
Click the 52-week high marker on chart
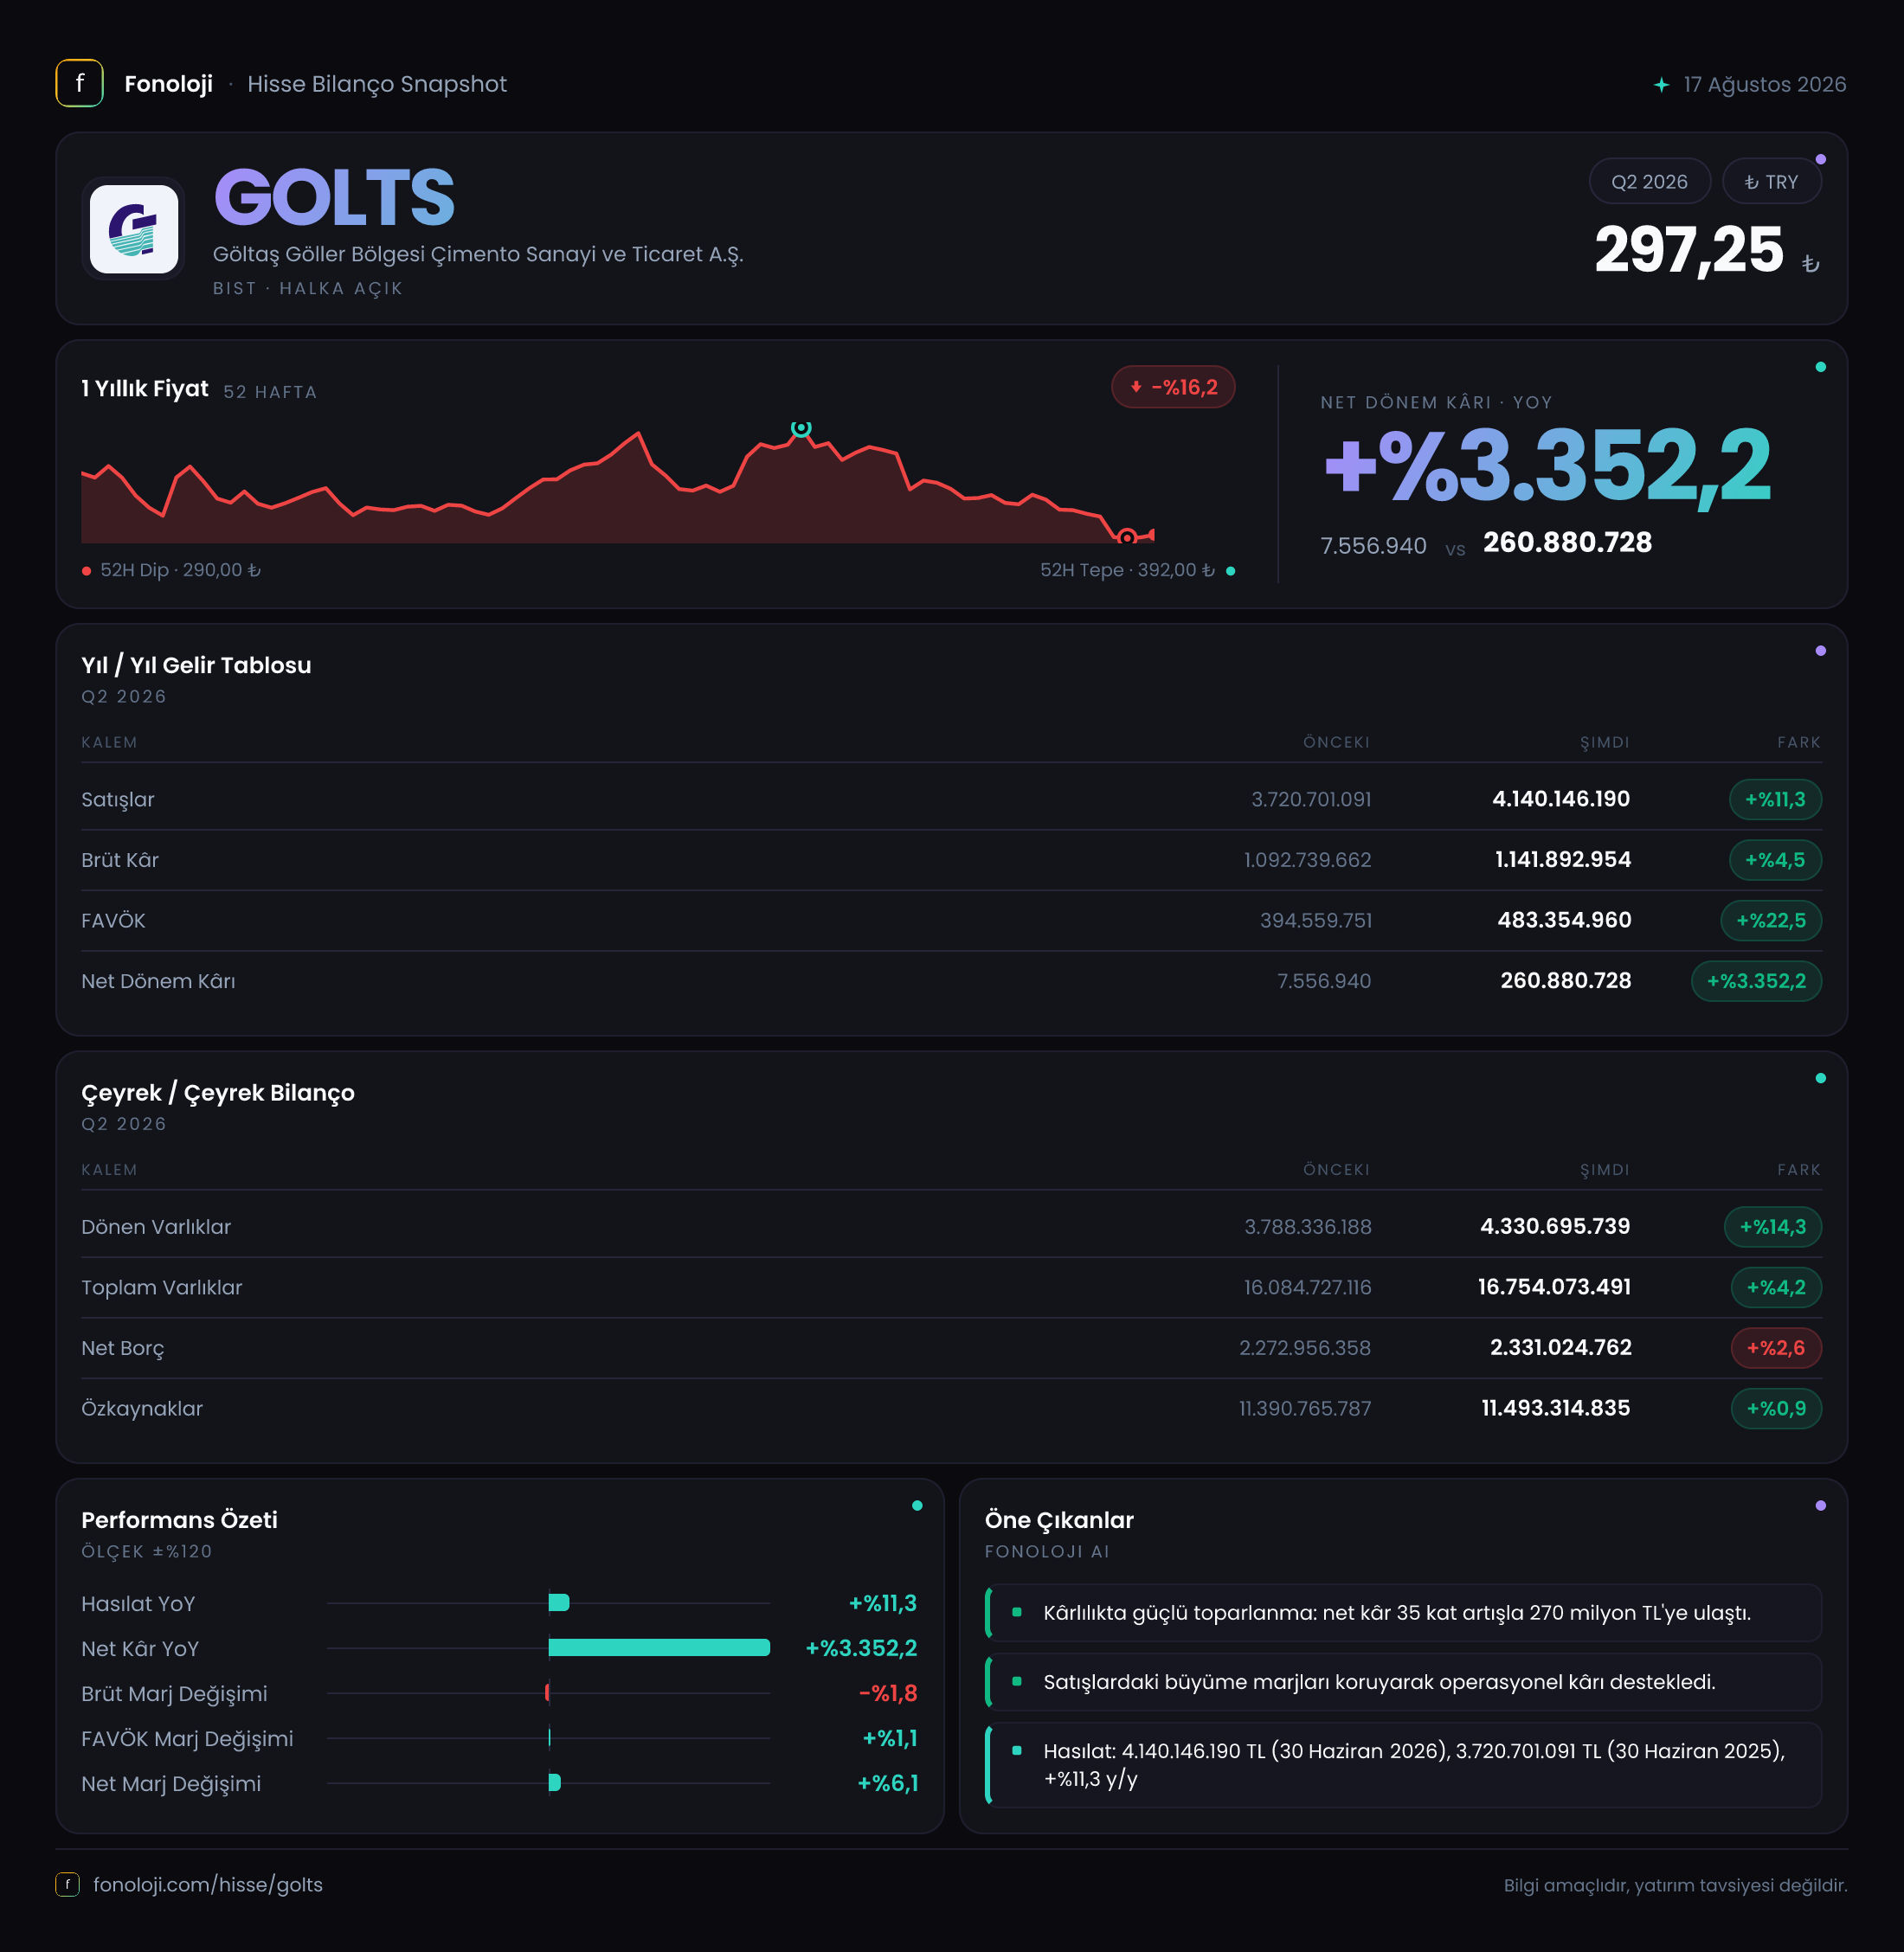801,428
